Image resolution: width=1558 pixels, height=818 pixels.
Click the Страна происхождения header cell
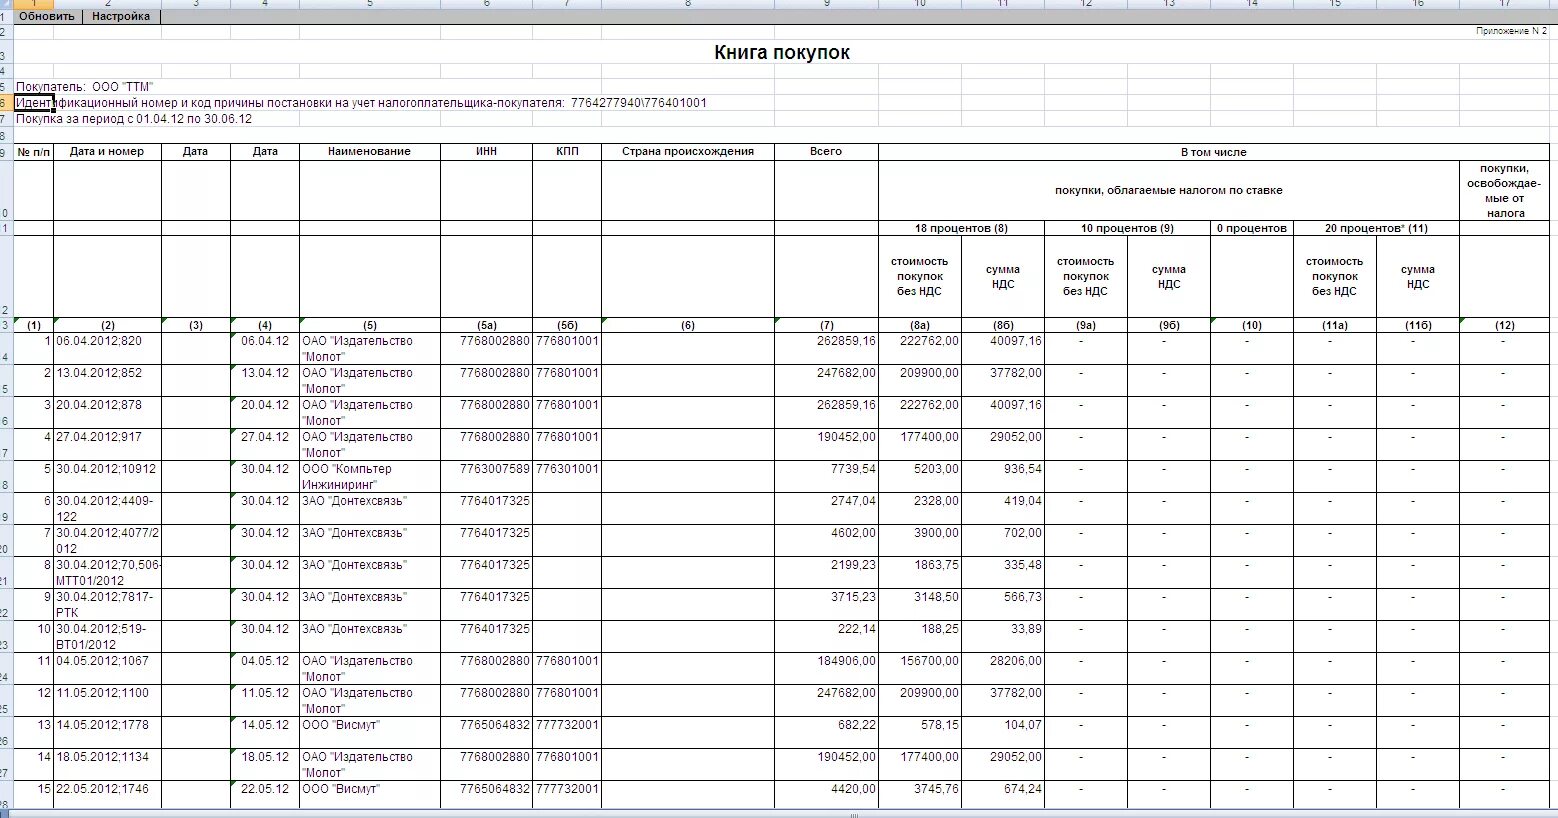click(688, 152)
